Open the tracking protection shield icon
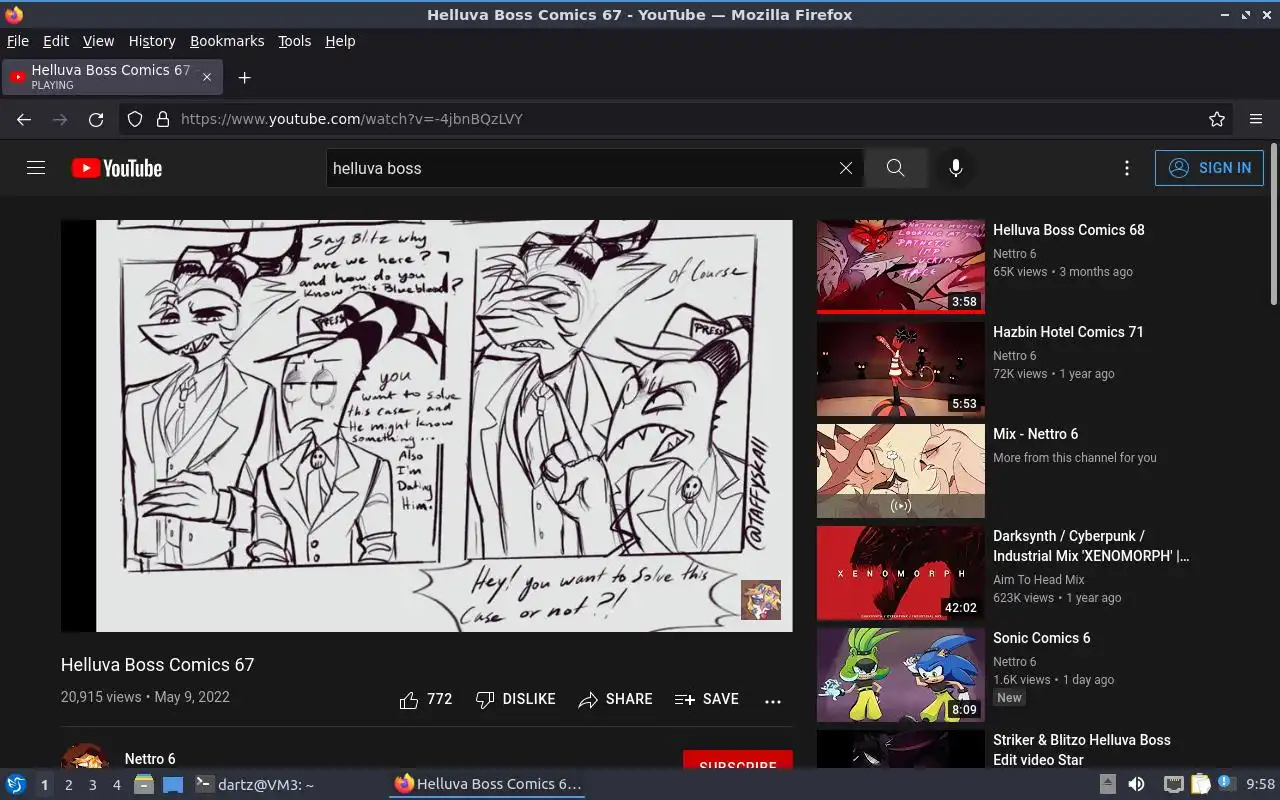 coord(135,119)
